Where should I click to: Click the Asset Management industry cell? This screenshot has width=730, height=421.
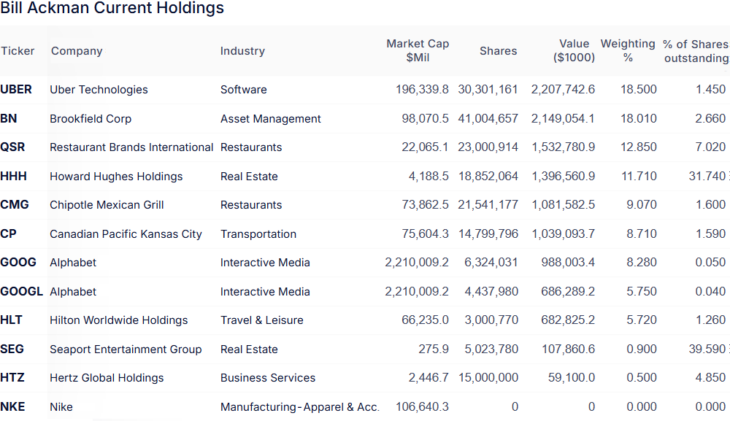click(270, 119)
